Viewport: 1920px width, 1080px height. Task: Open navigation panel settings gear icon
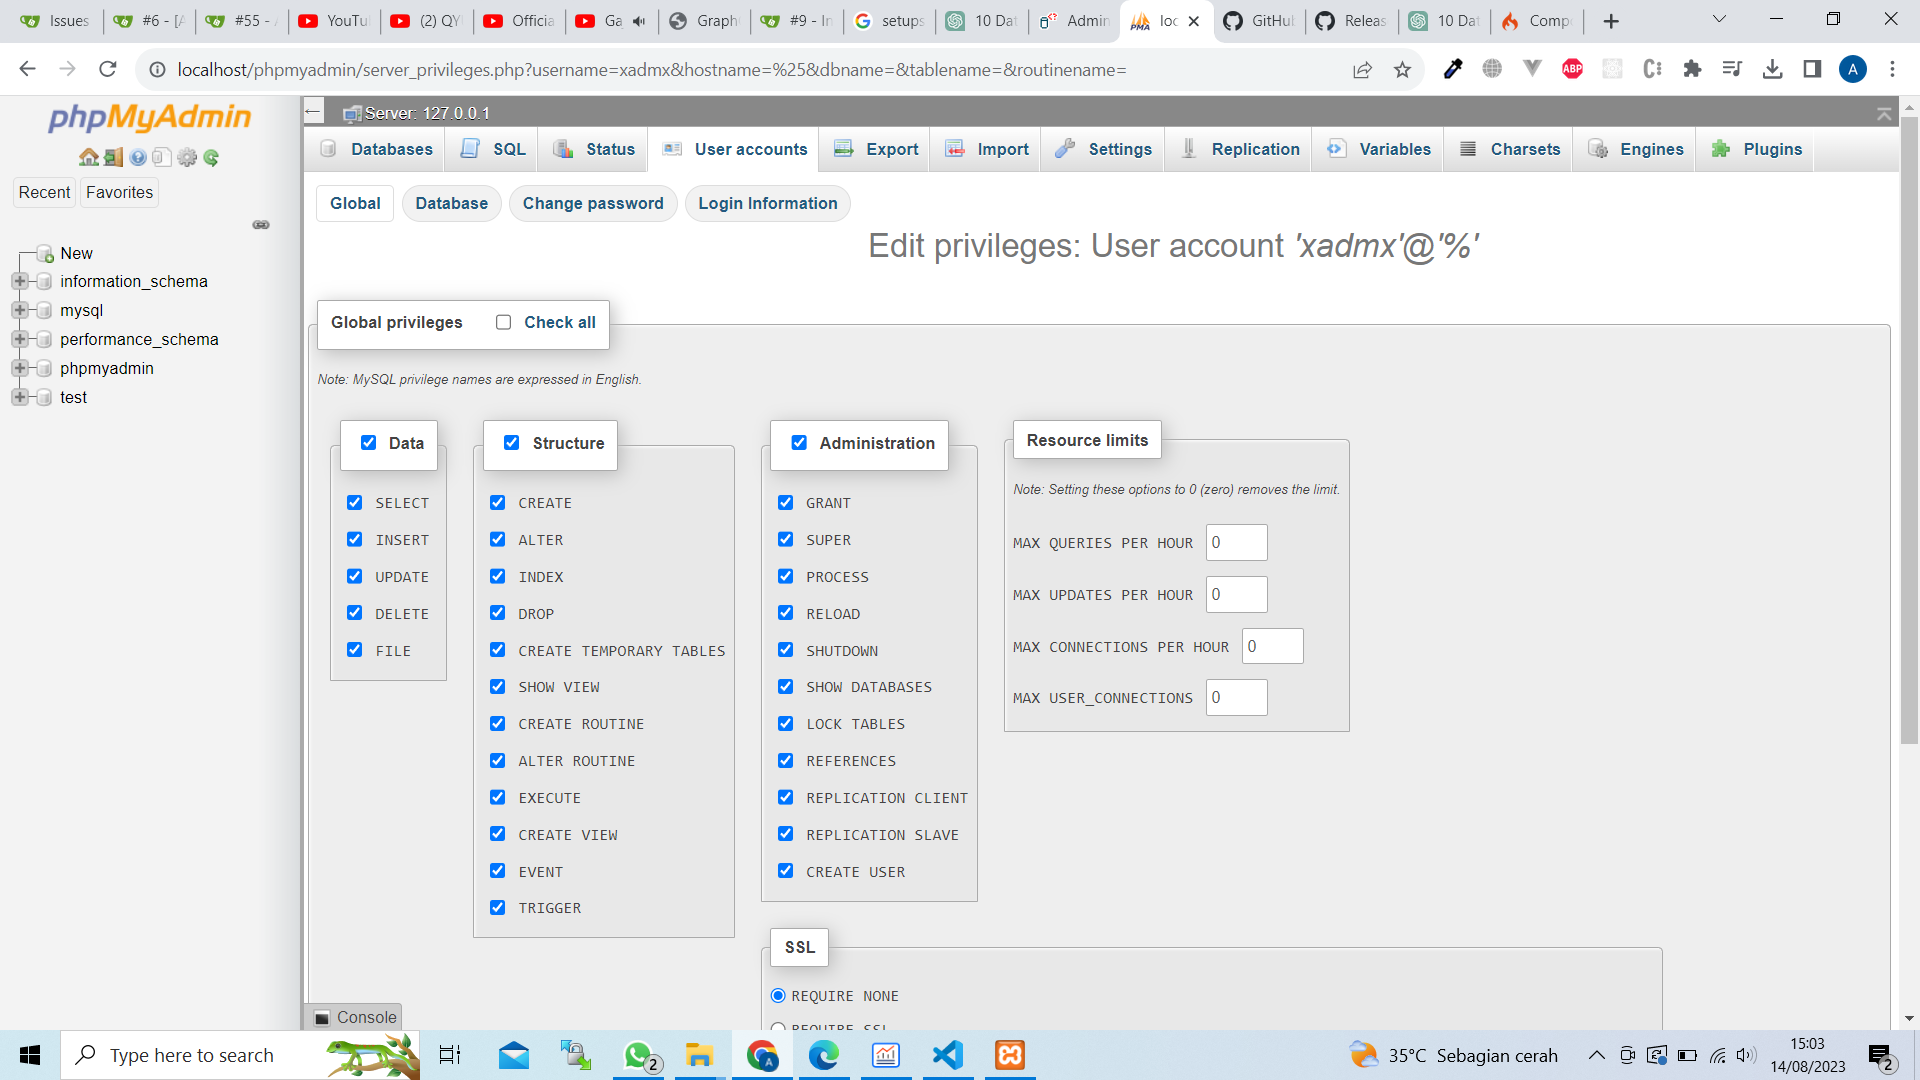click(x=187, y=157)
